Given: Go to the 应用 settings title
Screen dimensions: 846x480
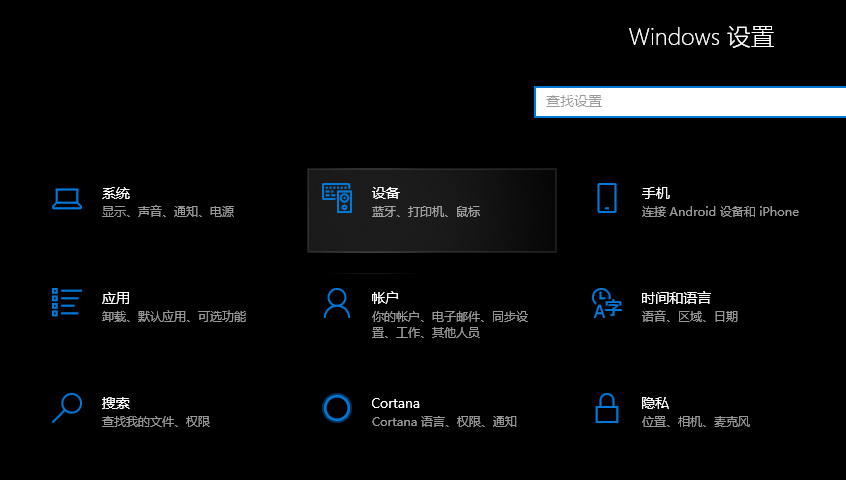Looking at the screenshot, I should point(116,298).
